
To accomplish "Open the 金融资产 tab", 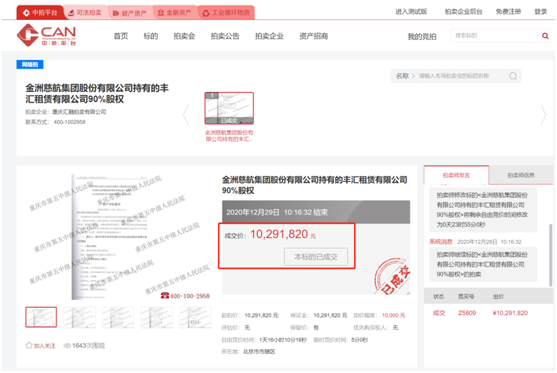I will (174, 13).
